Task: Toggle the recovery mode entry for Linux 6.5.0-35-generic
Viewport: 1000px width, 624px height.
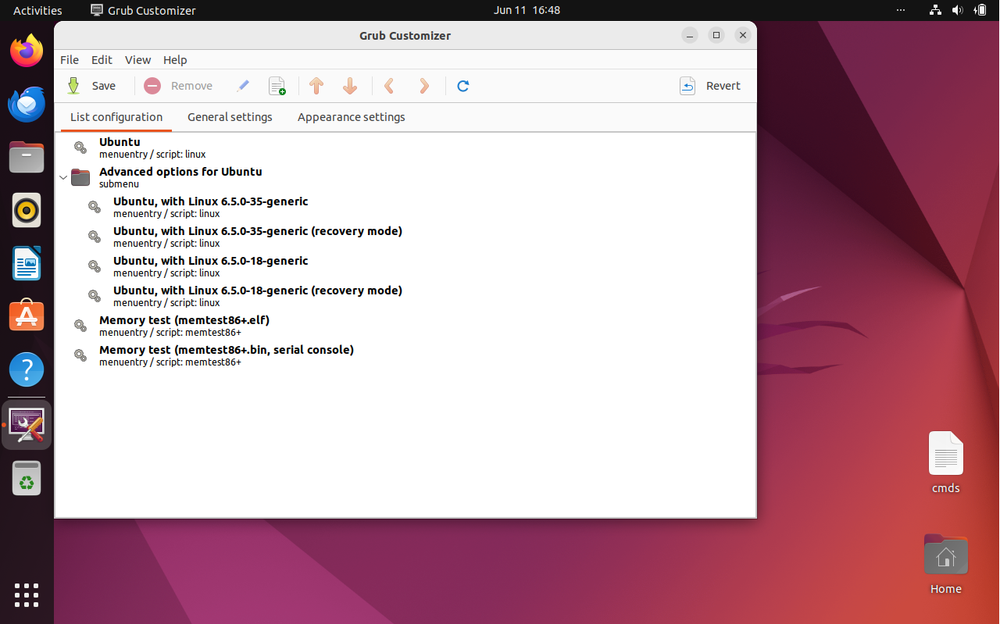Action: (x=94, y=236)
